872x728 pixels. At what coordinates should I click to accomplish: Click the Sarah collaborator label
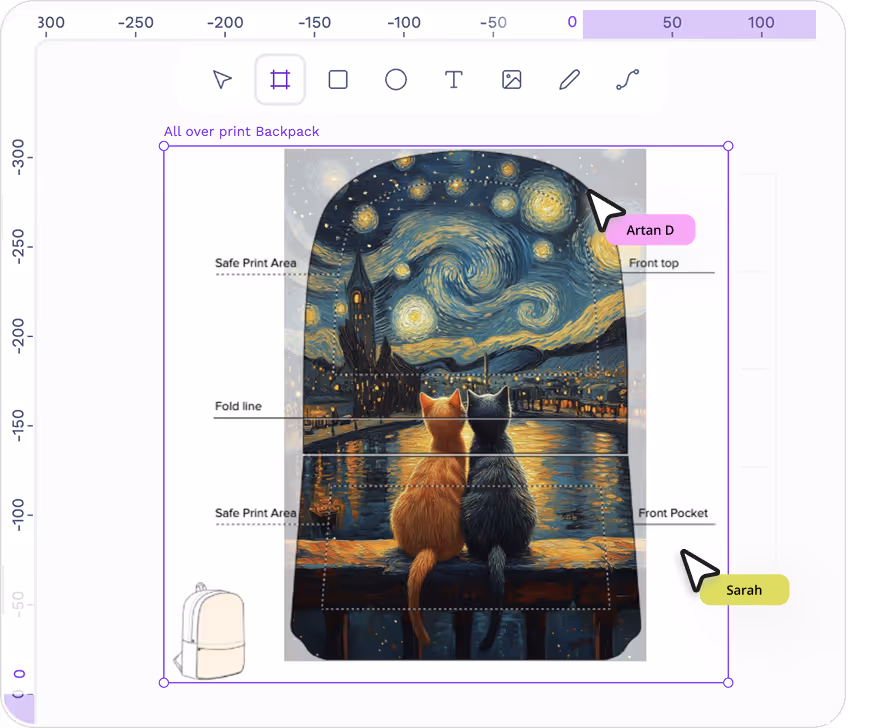point(744,590)
